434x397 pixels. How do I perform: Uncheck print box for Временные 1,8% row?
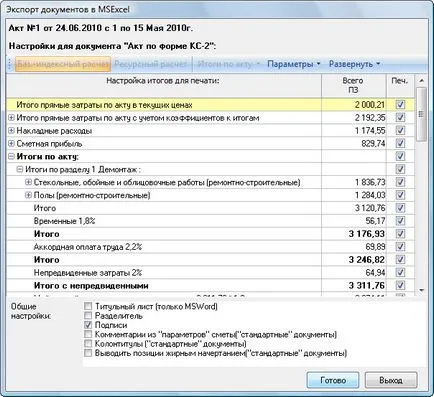pos(400,221)
